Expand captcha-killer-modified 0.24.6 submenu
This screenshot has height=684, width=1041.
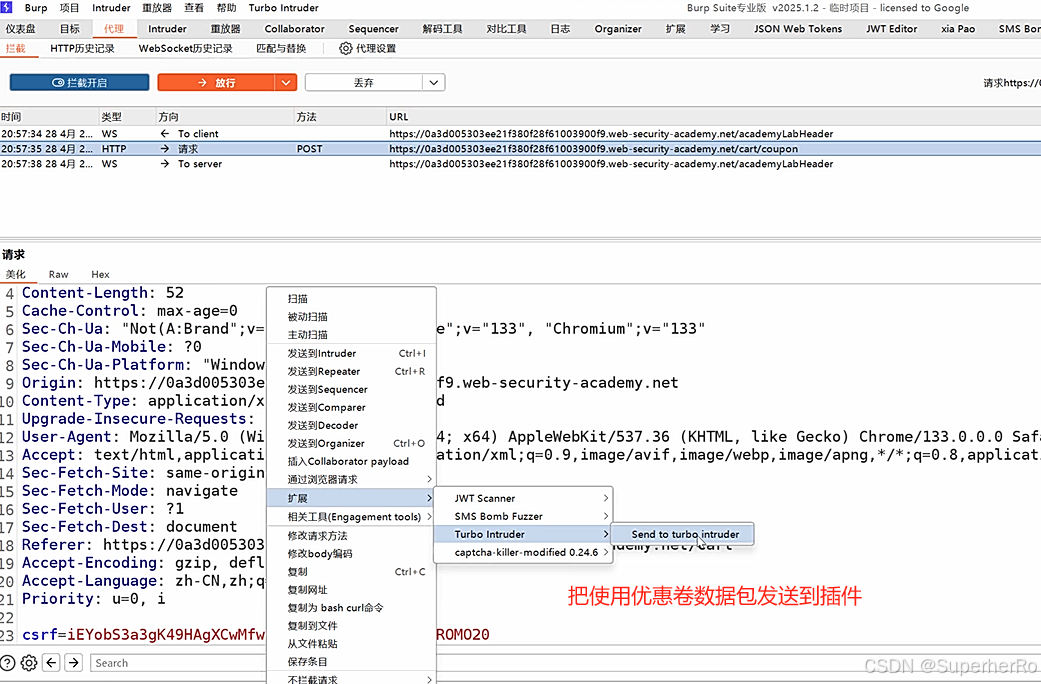tap(522, 552)
